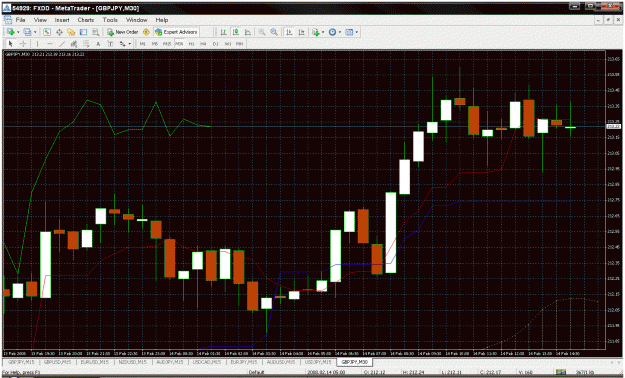Click the Profiles toolbar icon
Viewport: 625px width, 378px height.
(27, 32)
